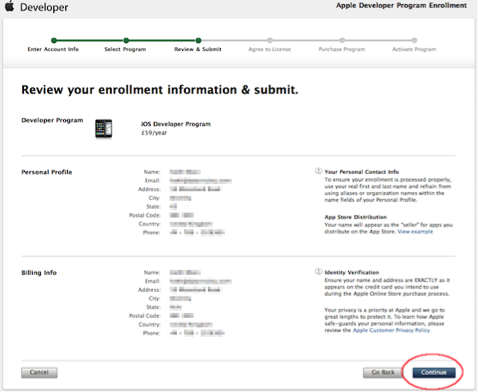Click the Review & Submit progress dot
This screenshot has height=392, width=478.
(x=198, y=40)
